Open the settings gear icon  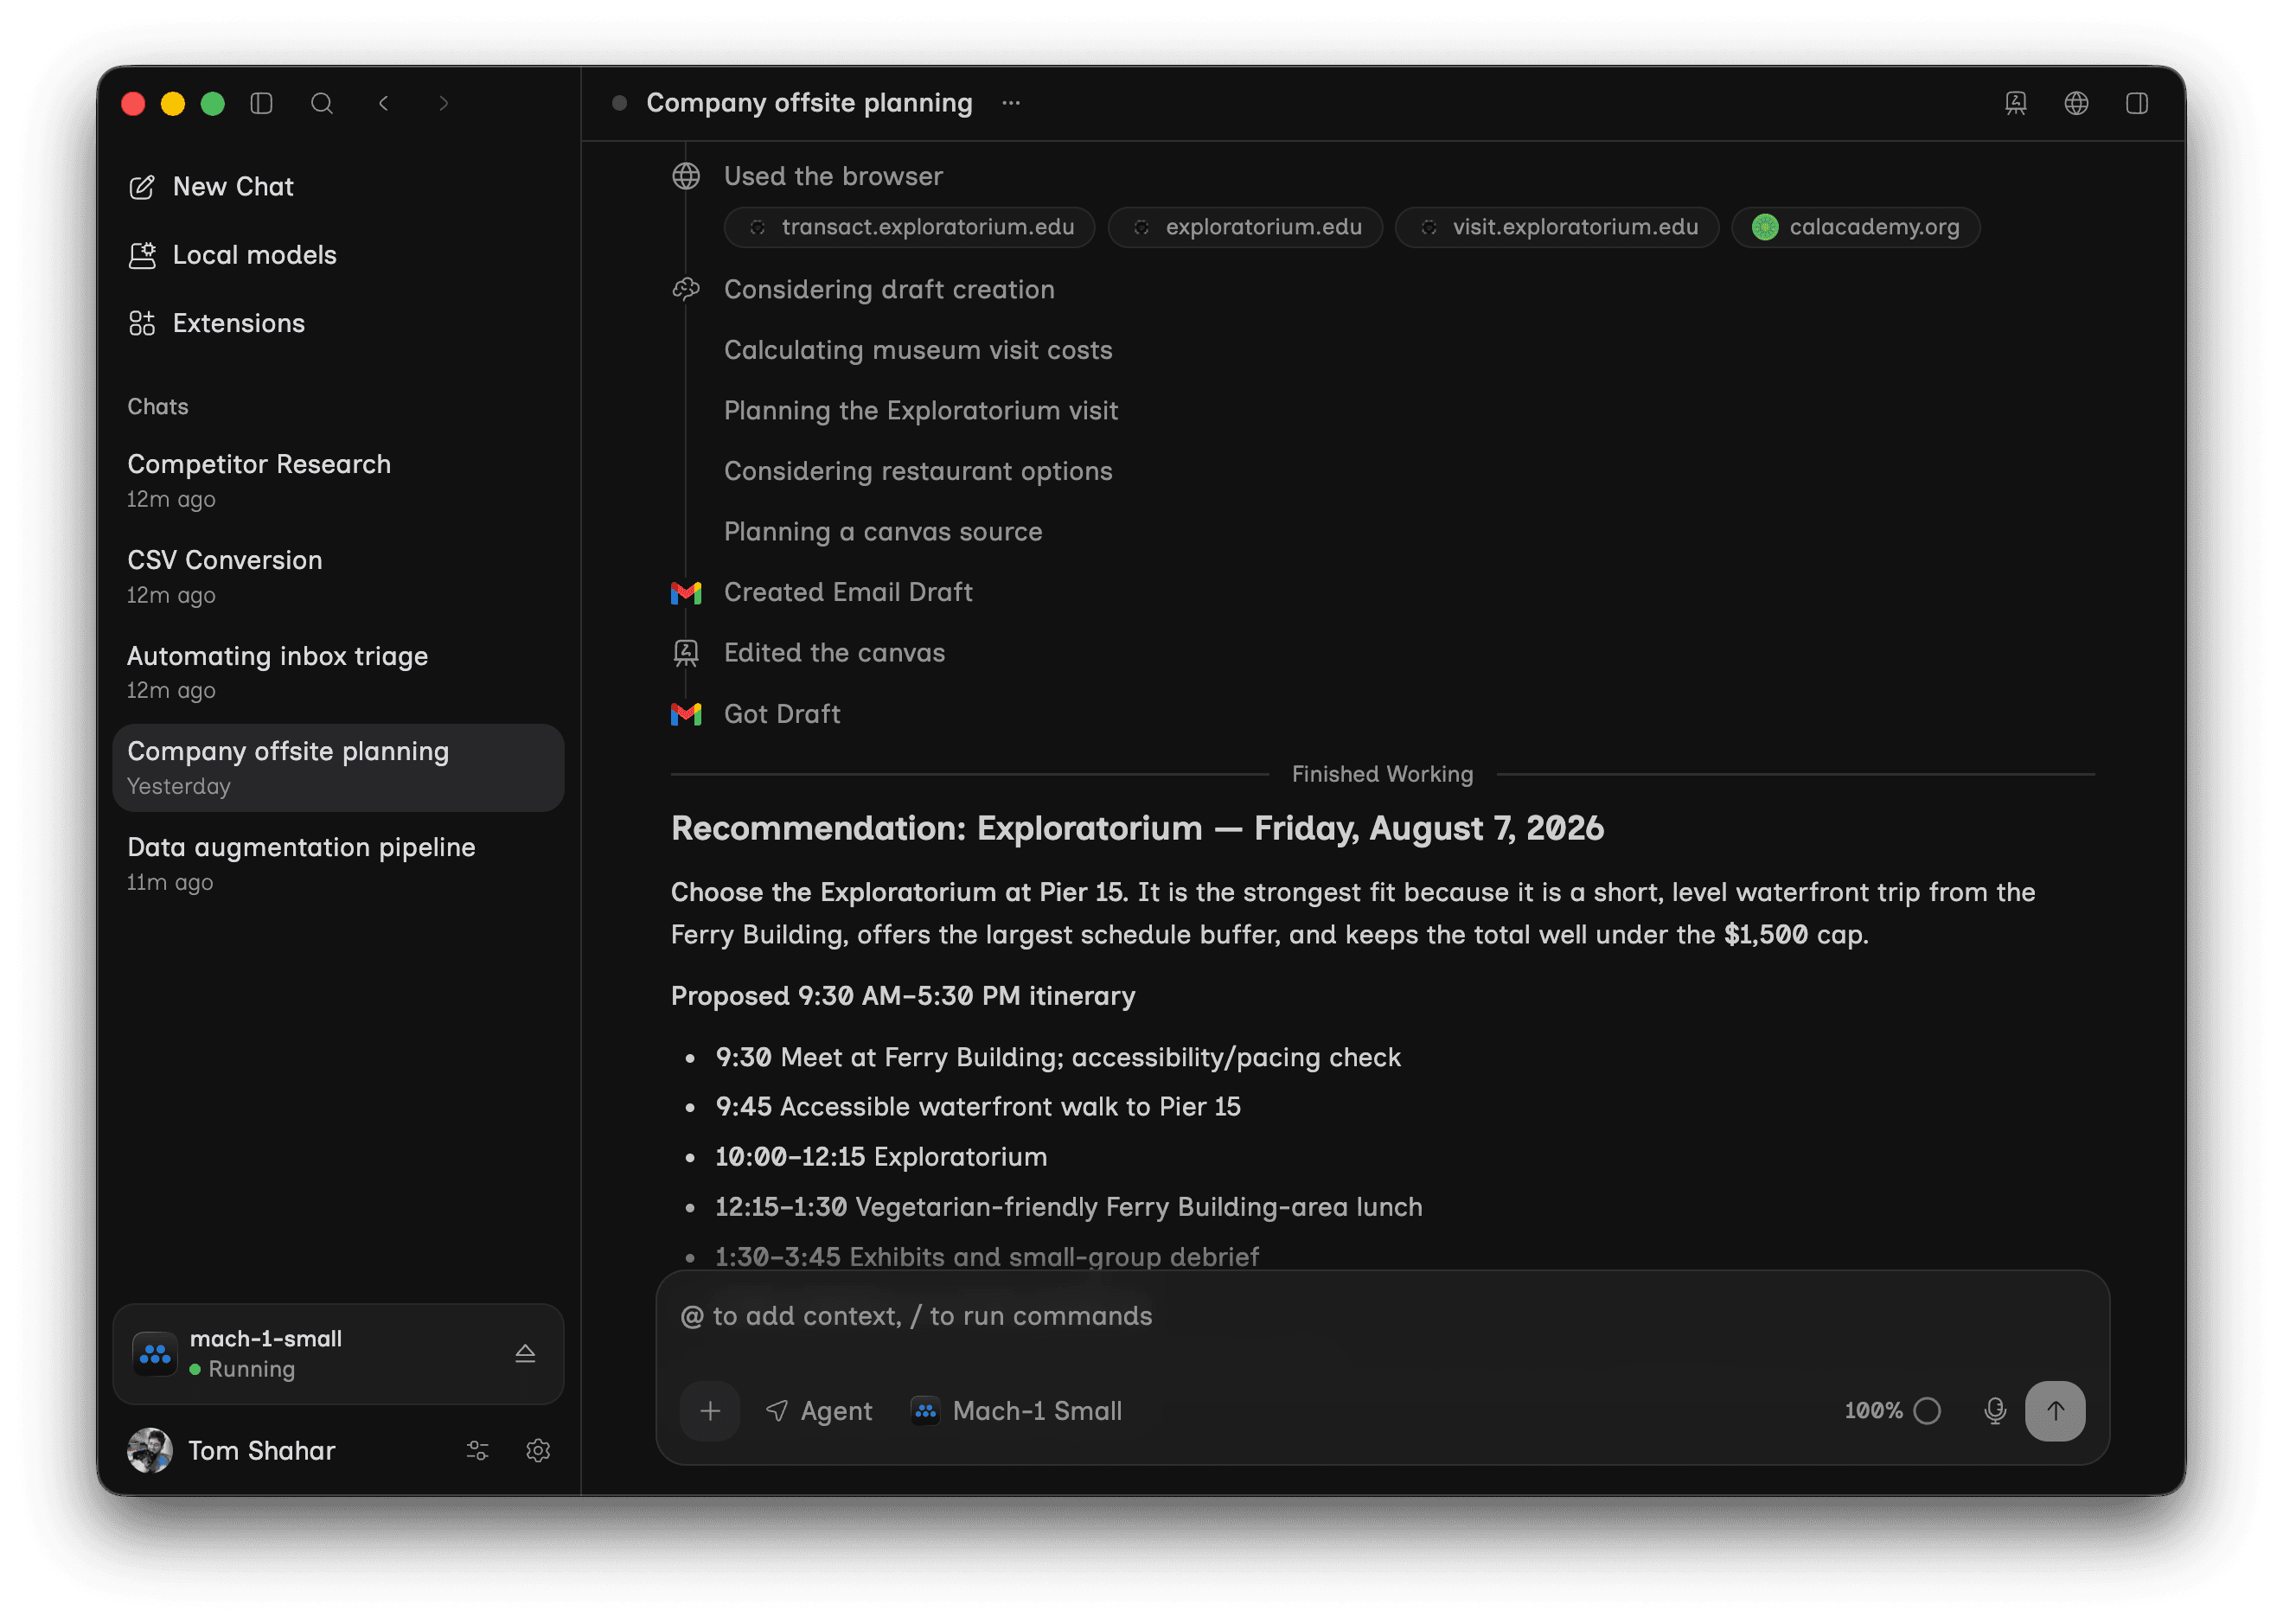538,1451
